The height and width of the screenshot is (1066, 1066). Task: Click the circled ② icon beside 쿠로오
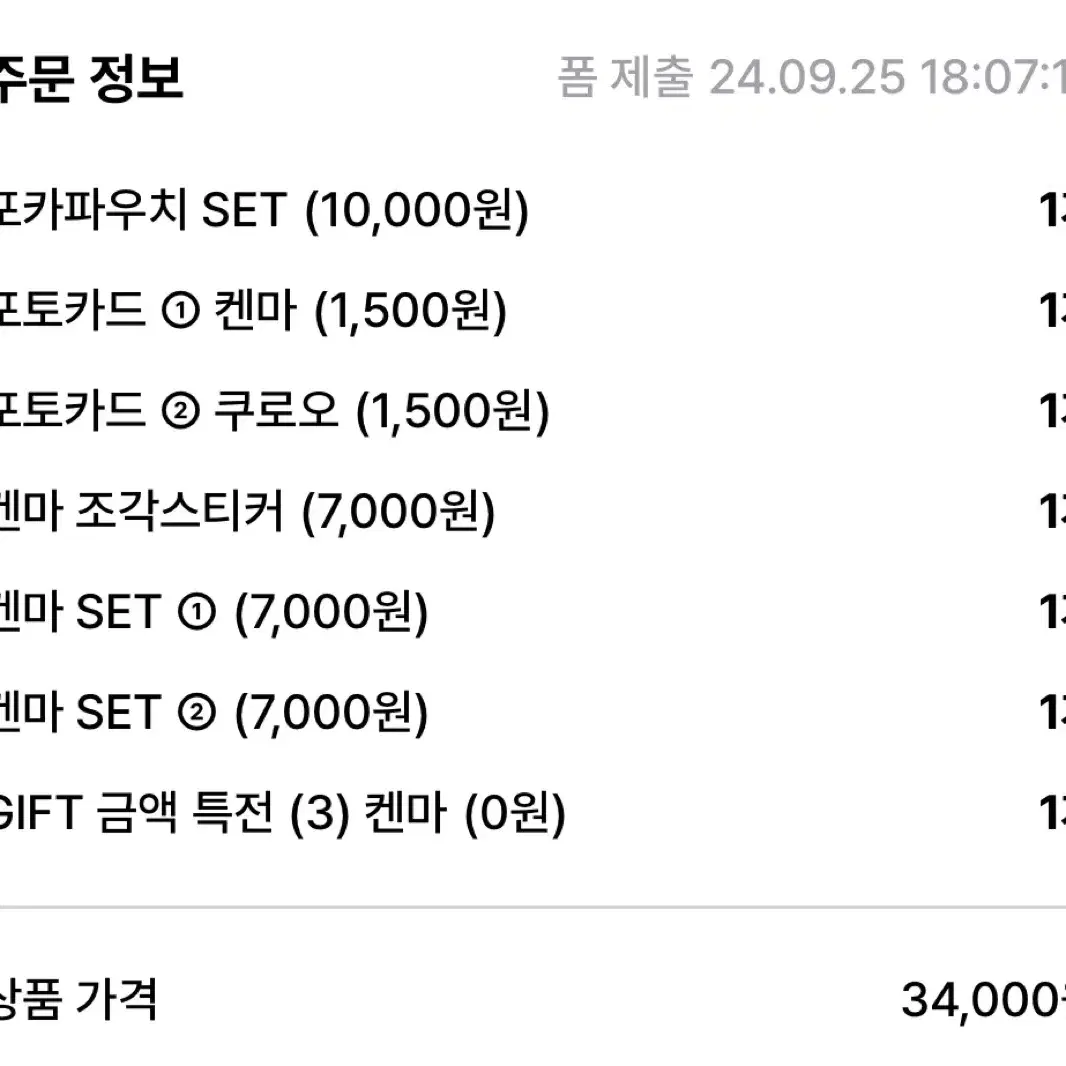(180, 412)
